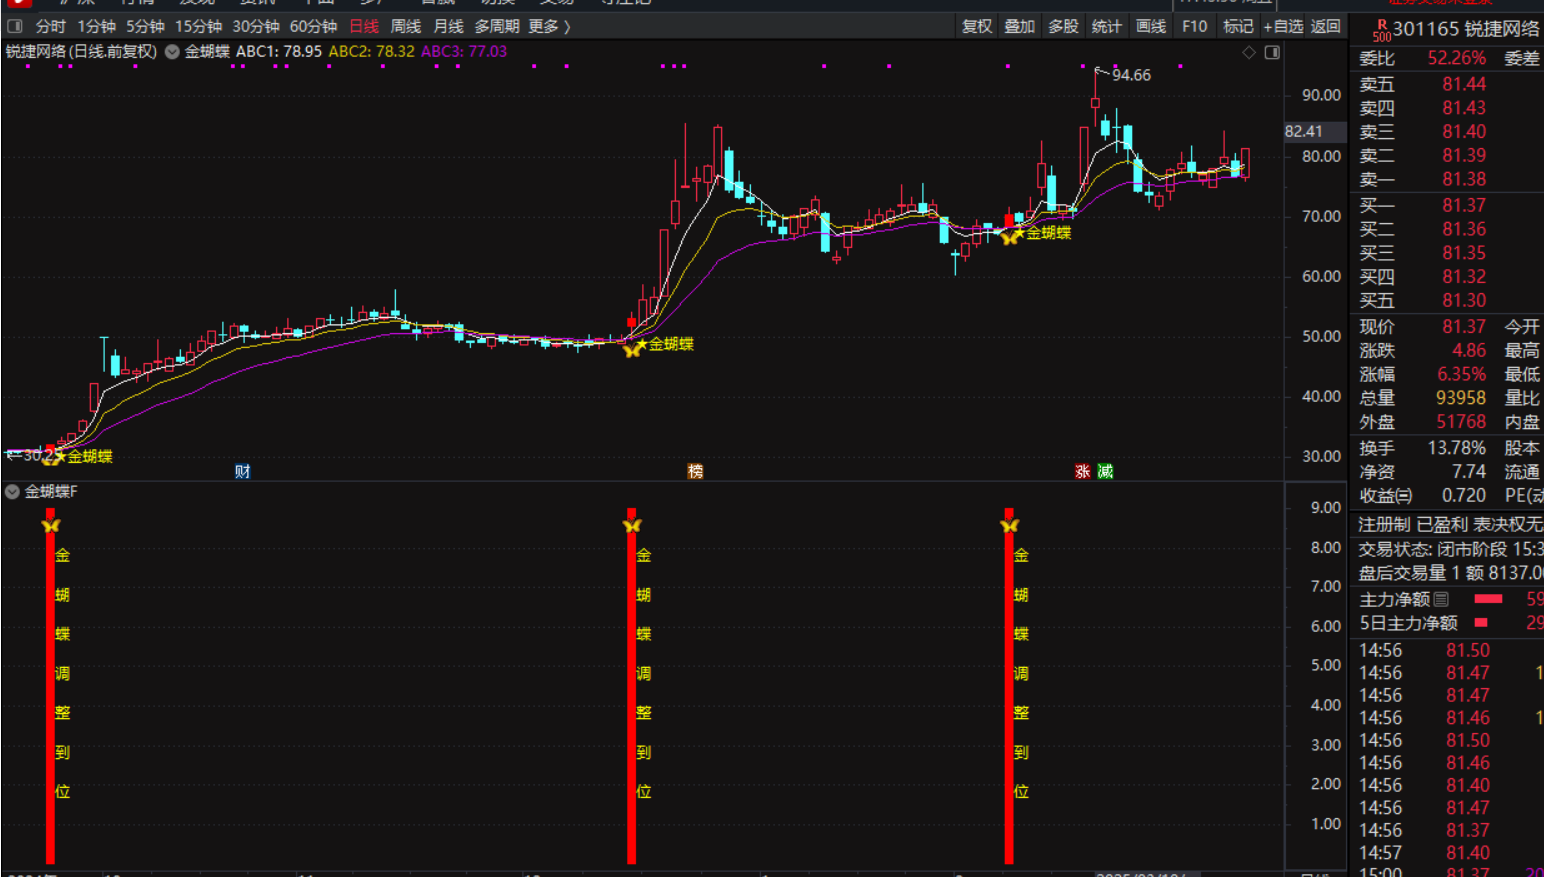Toggle 复权 price adjustment
The image size is (1544, 877).
pyautogui.click(x=976, y=26)
